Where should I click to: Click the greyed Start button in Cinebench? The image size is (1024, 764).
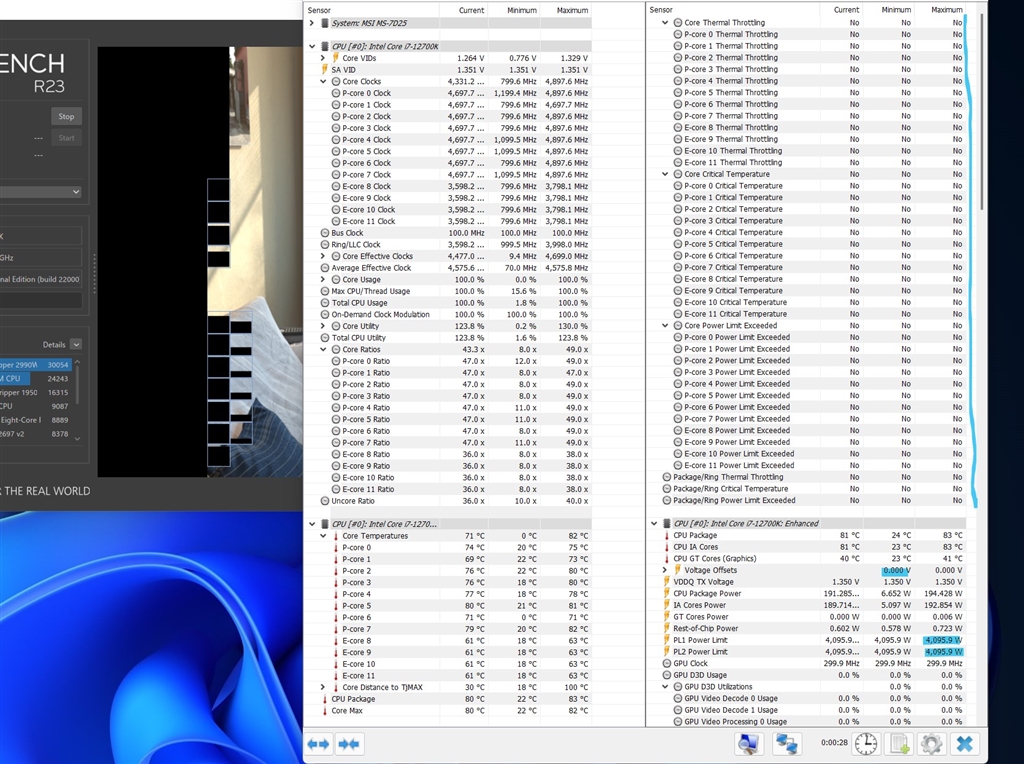66,138
